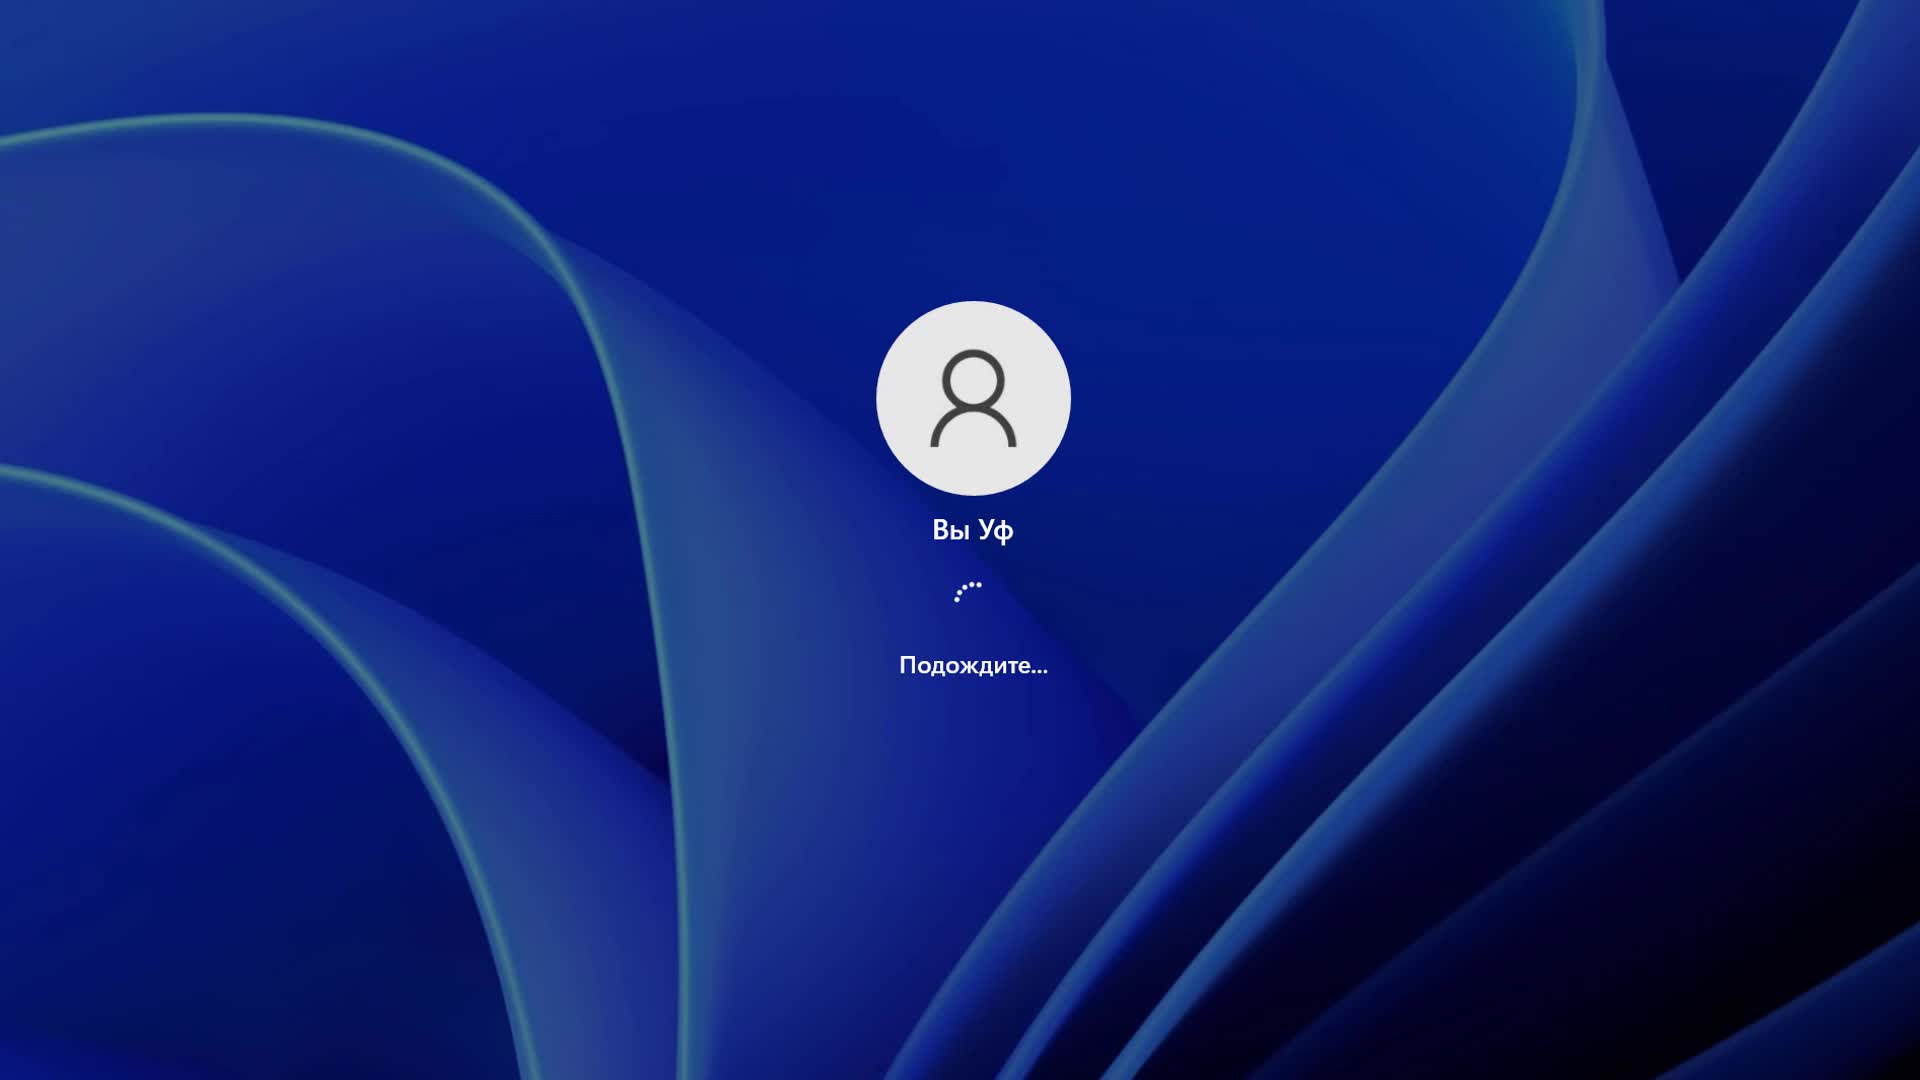
Task: Click the 'Подождите...' status text
Action: pyautogui.click(x=972, y=663)
